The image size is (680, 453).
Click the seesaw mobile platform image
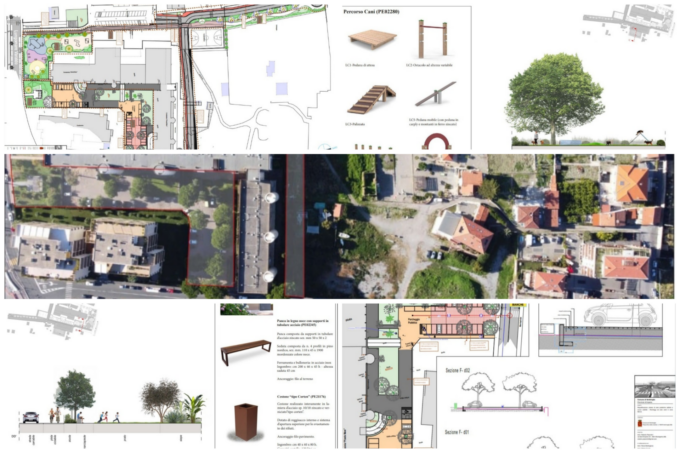435,94
